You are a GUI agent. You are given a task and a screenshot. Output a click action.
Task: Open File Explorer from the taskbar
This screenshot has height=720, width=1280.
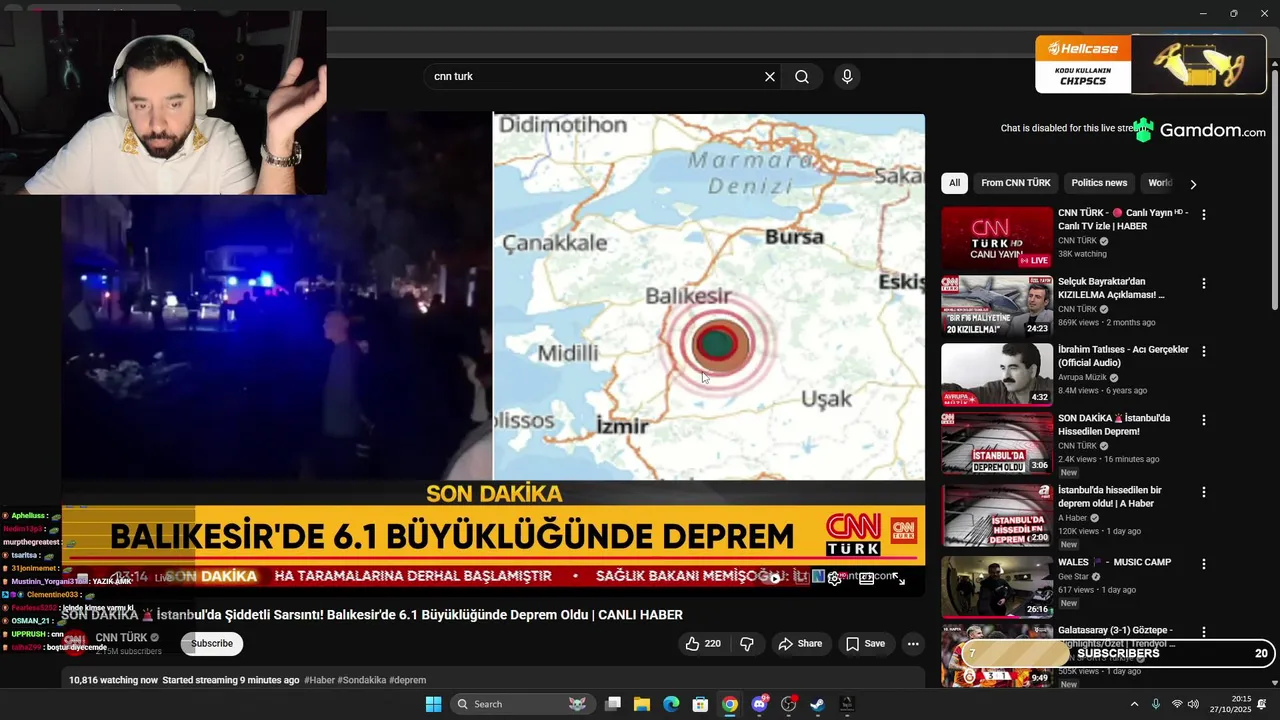(x=642, y=704)
